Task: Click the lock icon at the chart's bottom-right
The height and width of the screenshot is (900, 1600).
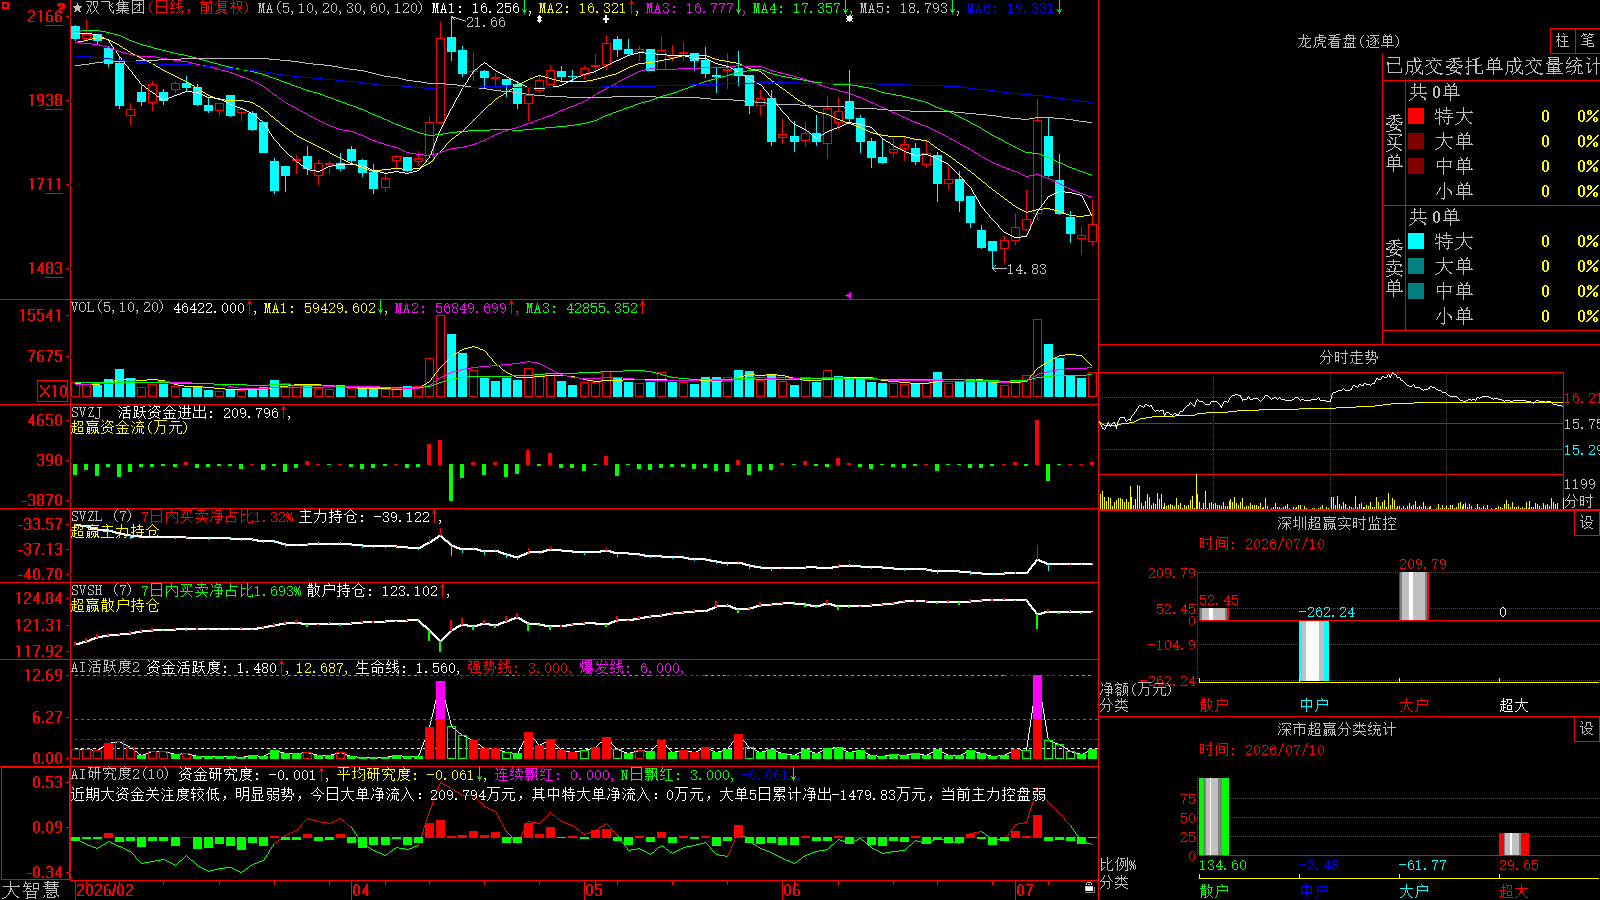Action: coord(1090,888)
